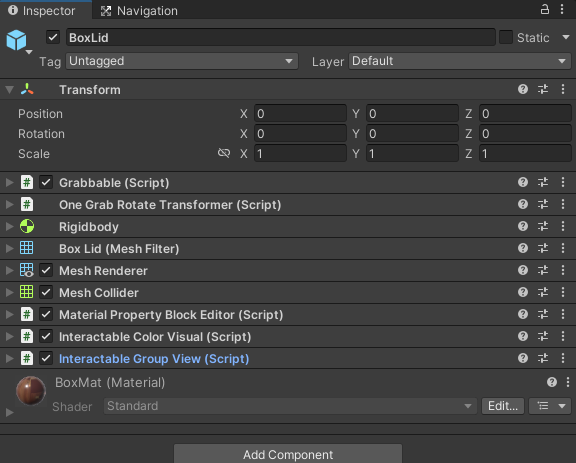The width and height of the screenshot is (576, 463).
Task: Open Interactable Color Visual presets icon
Action: click(x=543, y=337)
